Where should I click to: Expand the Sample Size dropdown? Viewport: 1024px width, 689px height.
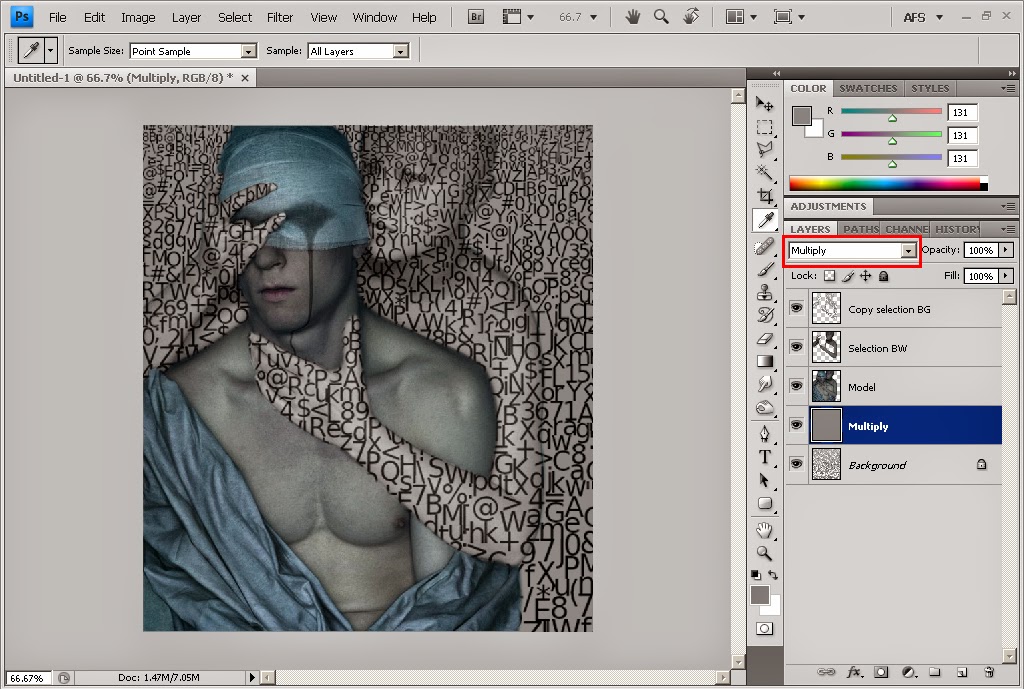[193, 51]
